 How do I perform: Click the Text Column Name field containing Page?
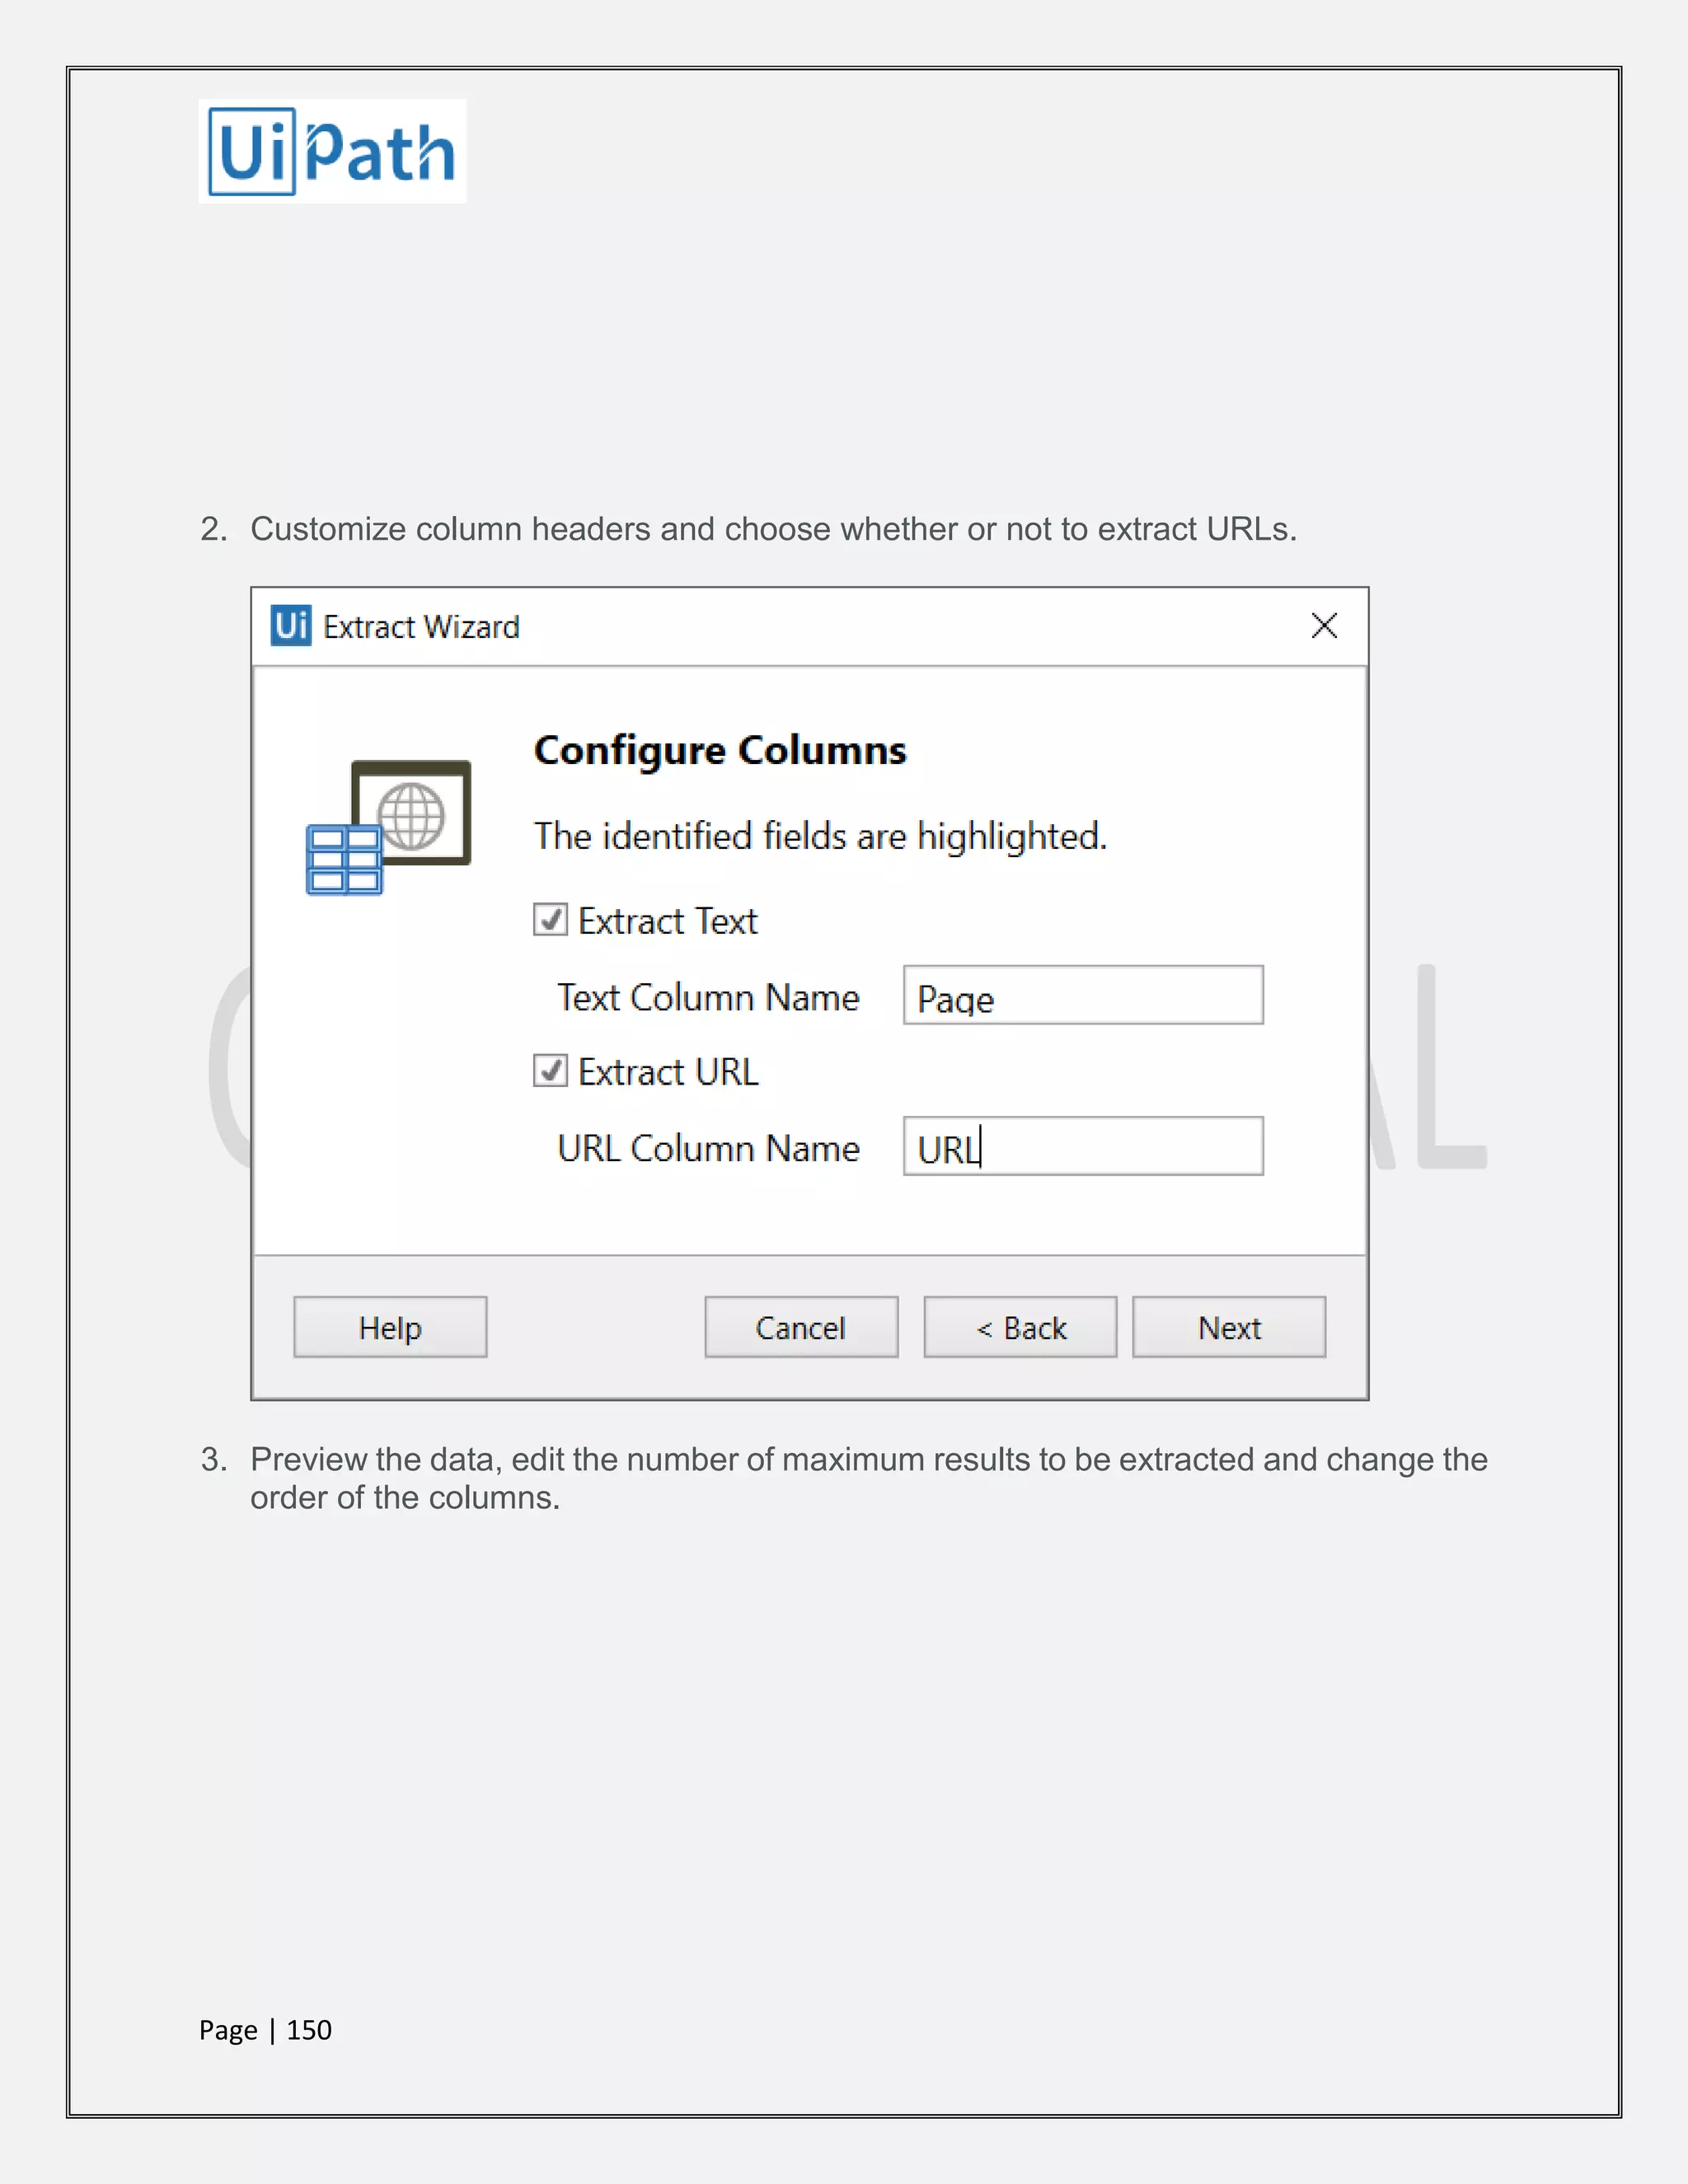[x=1083, y=995]
